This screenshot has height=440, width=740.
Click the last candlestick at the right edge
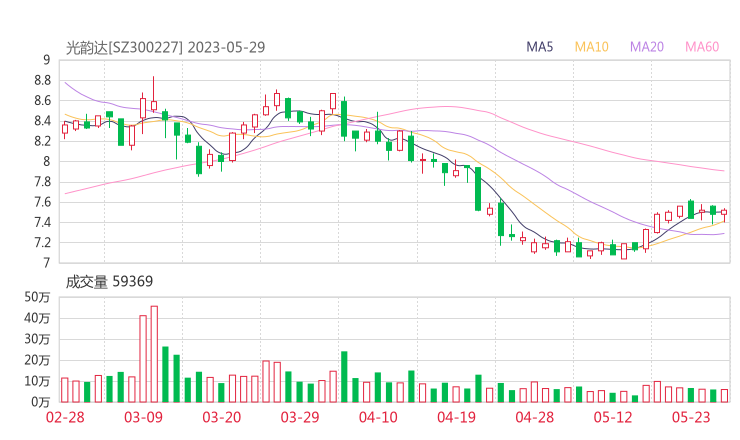tap(724, 215)
